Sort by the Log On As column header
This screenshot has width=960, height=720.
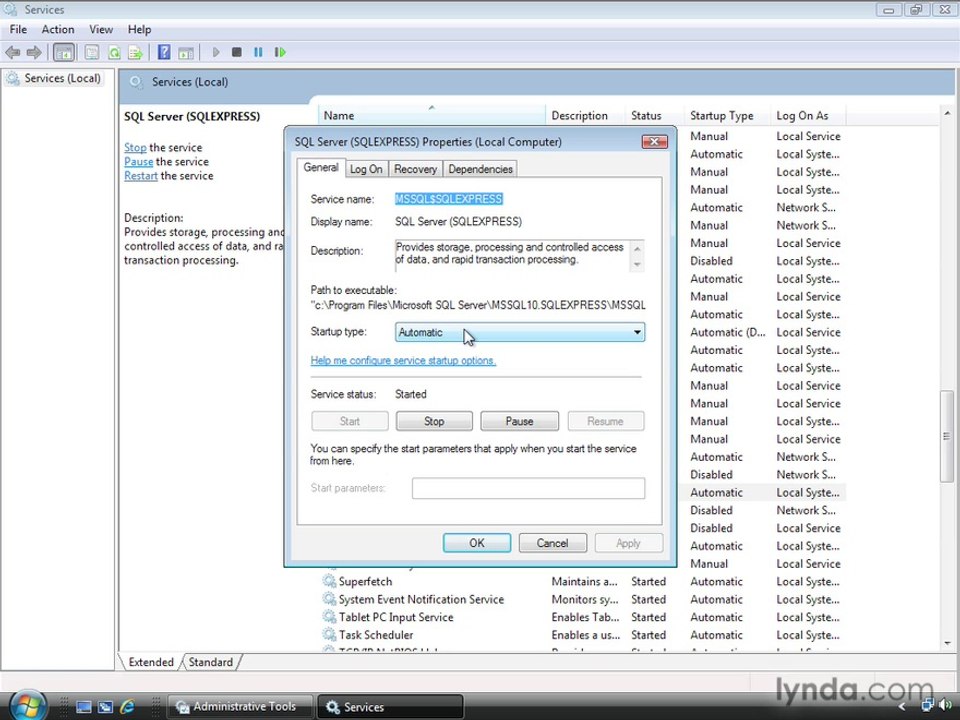[x=808, y=115]
